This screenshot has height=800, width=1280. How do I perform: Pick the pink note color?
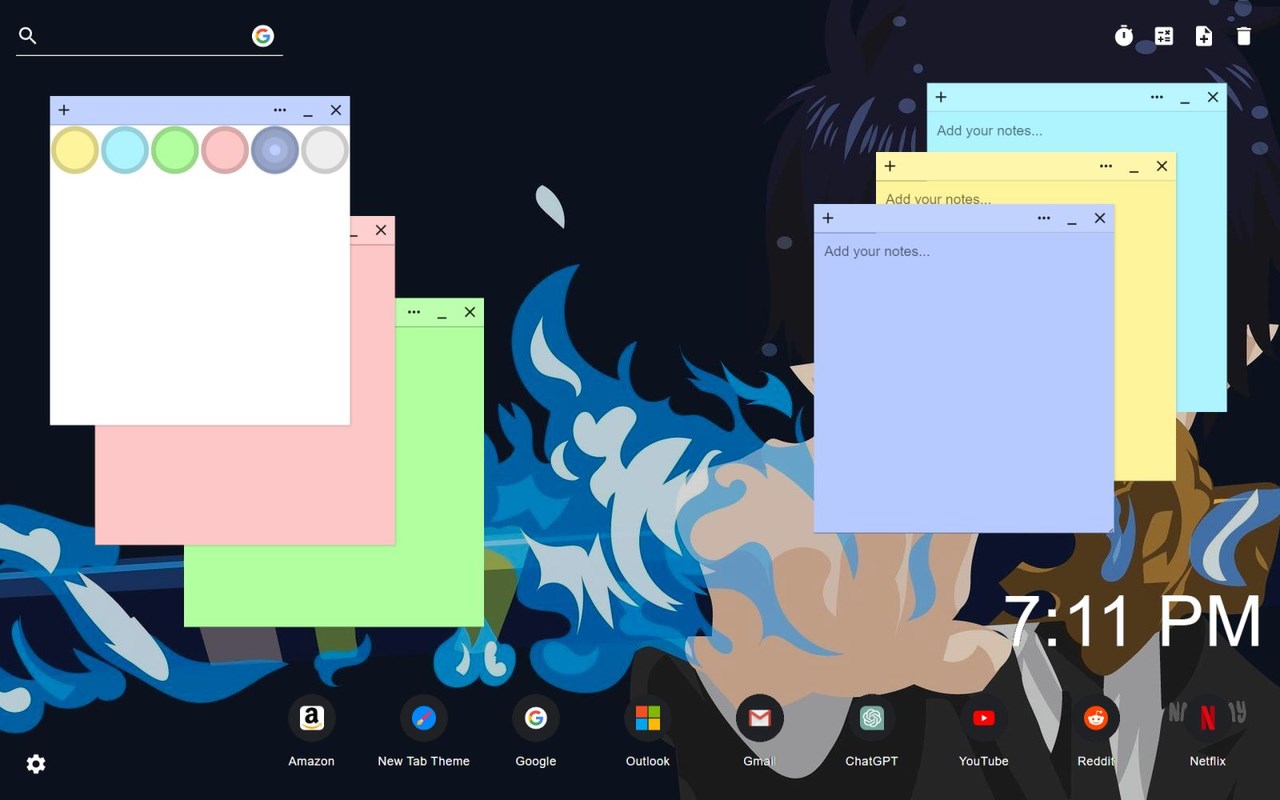225,150
